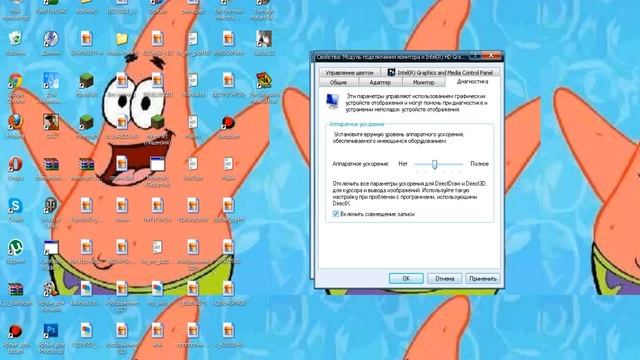The image size is (640, 360).
Task: Click the Полное label beside the slider
Action: (479, 164)
